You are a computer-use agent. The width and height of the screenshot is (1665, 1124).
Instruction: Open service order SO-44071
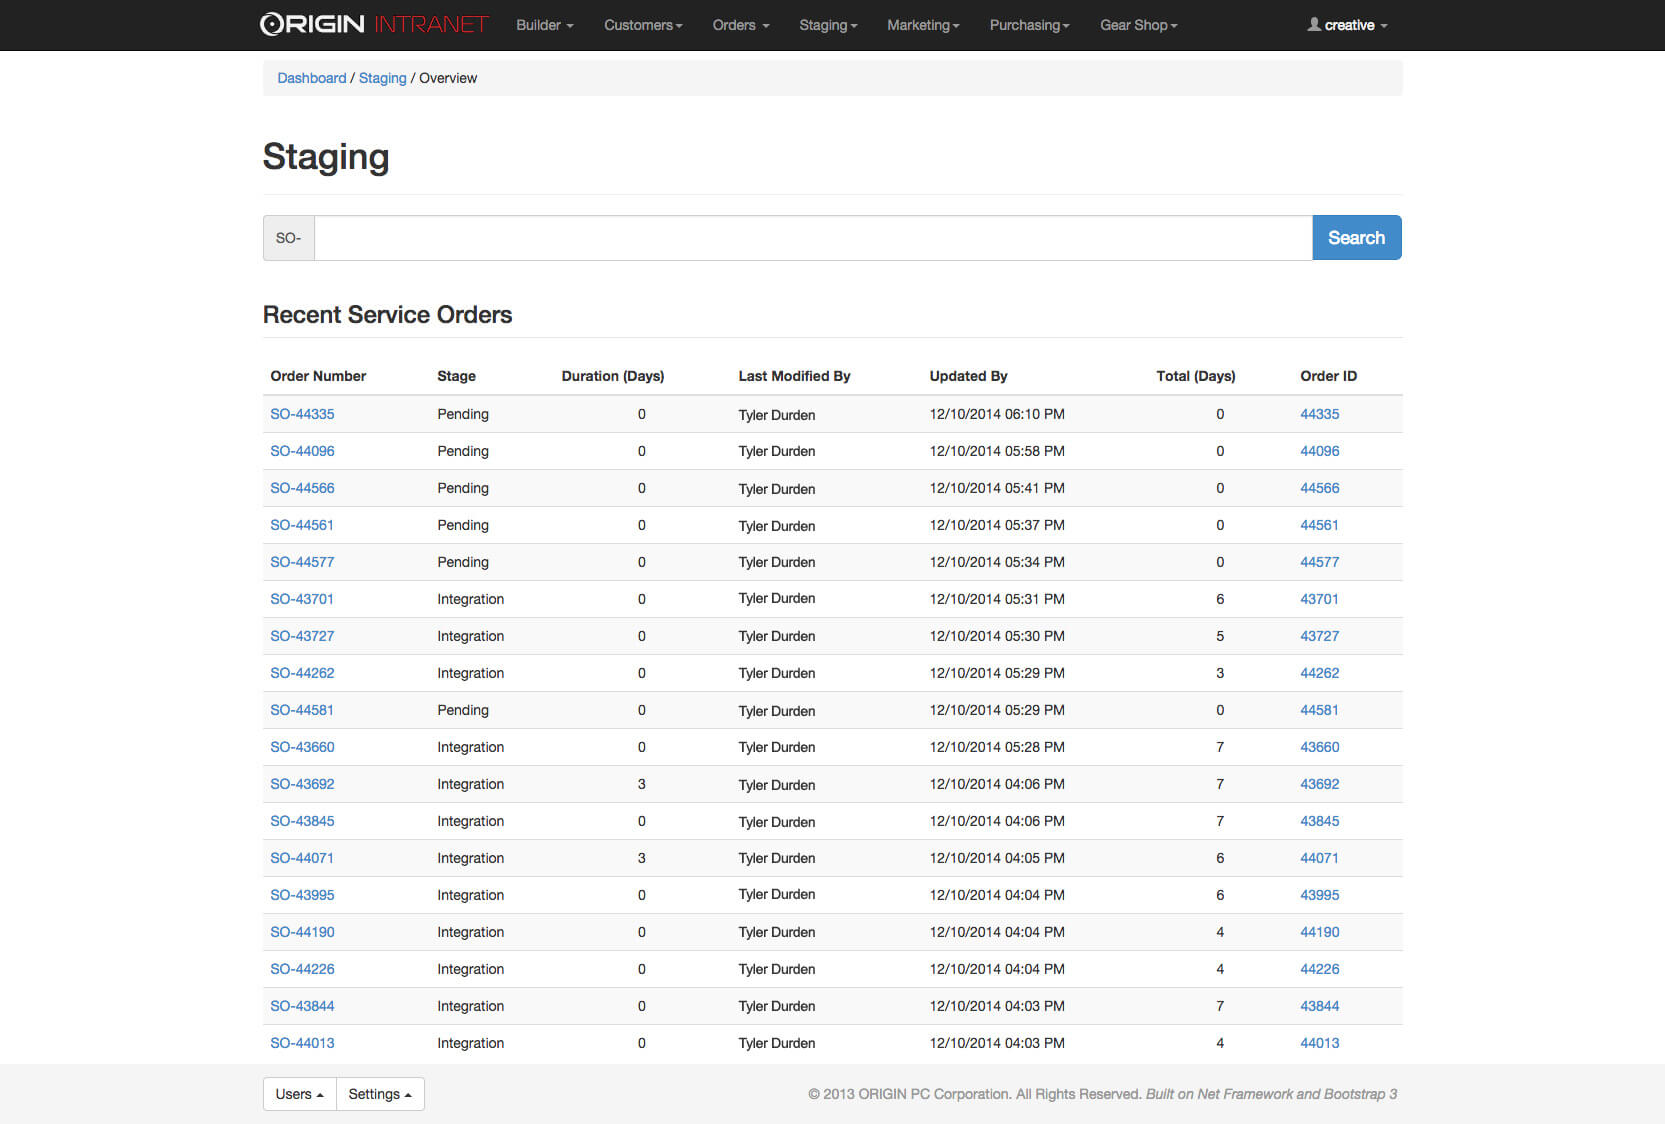tap(302, 858)
